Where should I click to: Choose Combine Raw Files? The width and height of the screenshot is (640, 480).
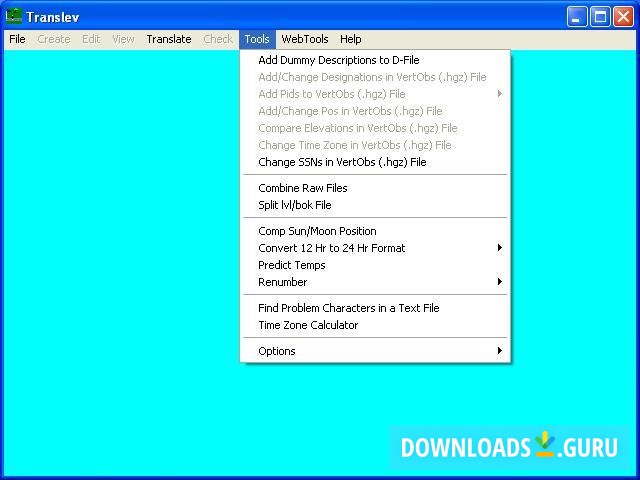click(375, 188)
